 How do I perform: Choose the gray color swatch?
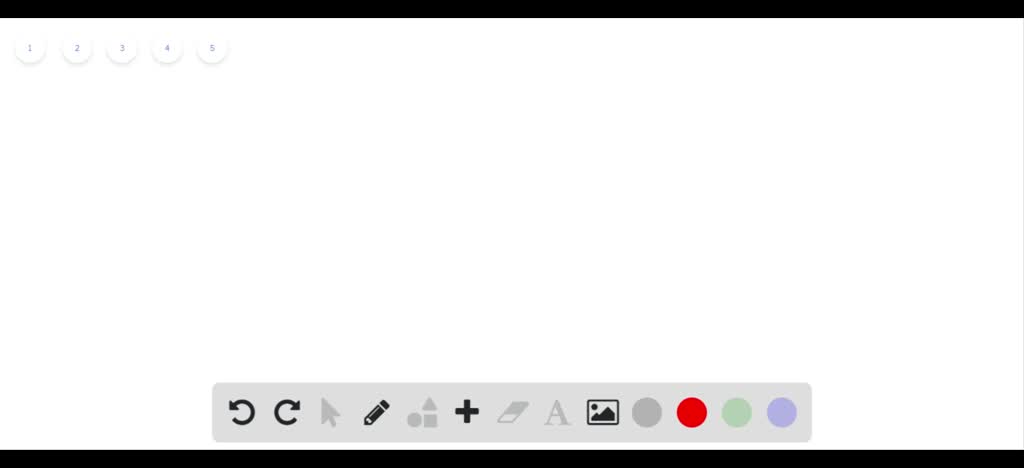tap(647, 413)
